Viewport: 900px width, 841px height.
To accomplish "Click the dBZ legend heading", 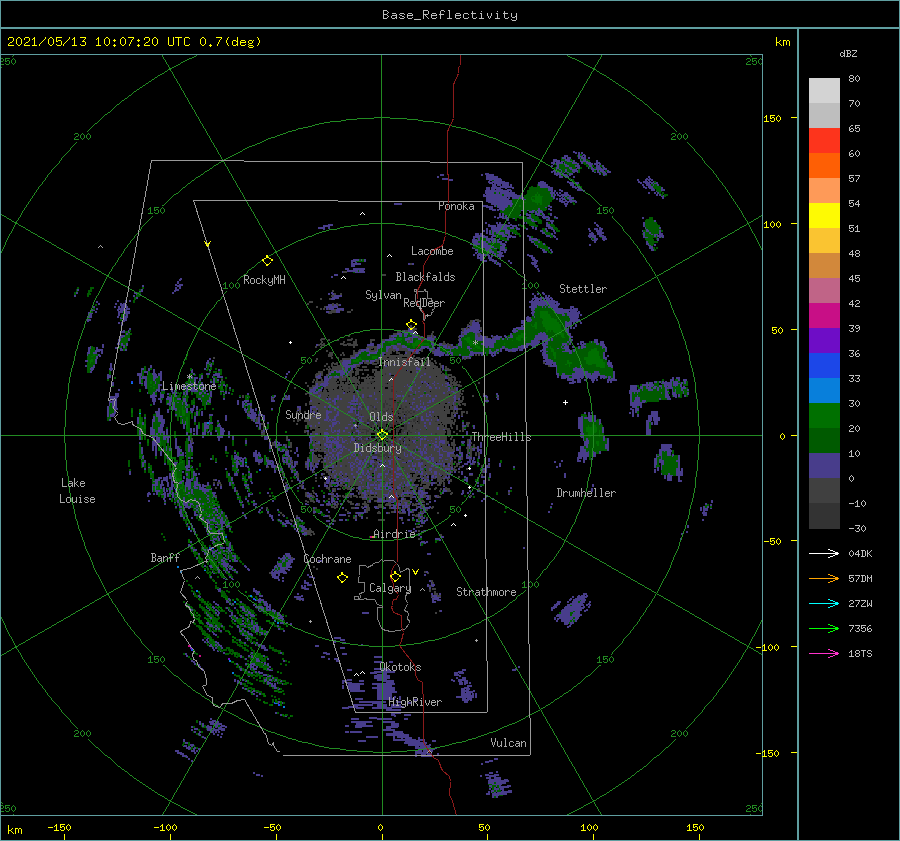I will [848, 53].
